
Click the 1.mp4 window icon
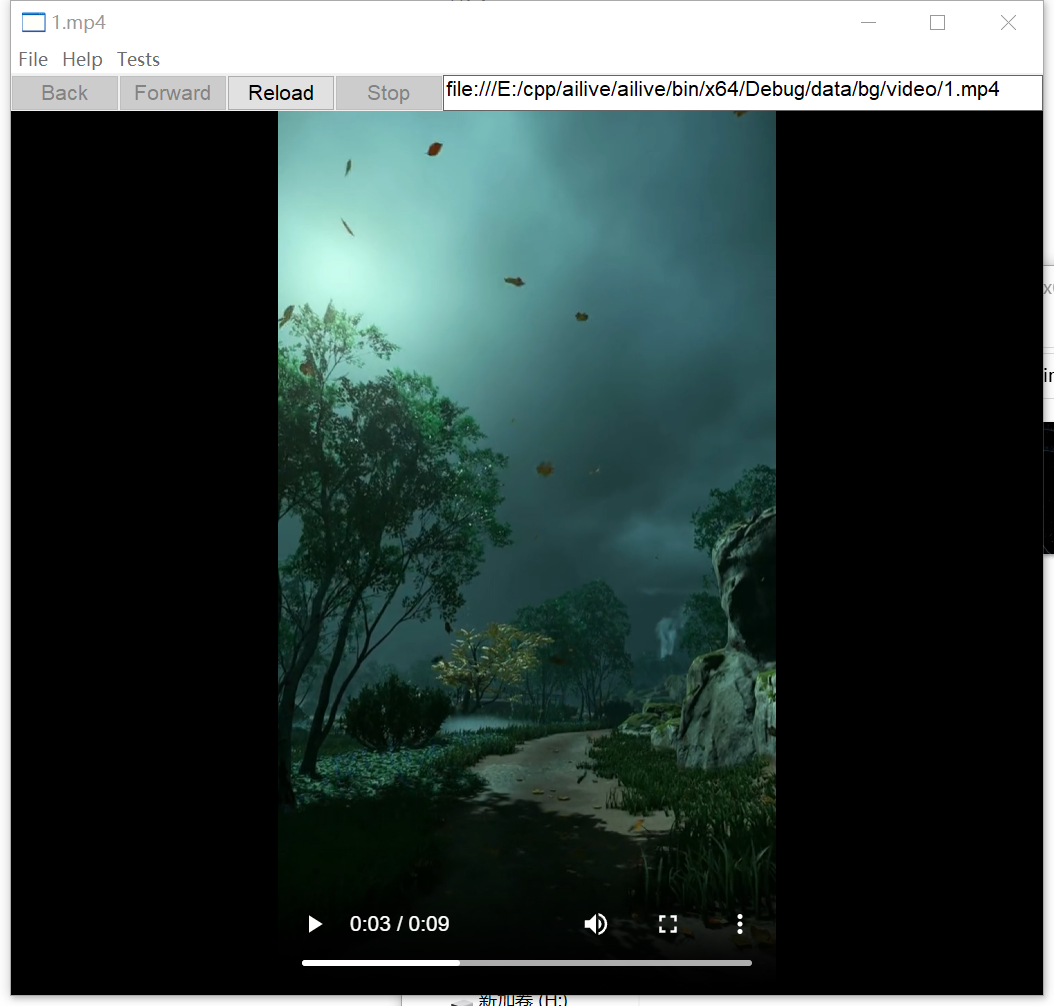34,23
